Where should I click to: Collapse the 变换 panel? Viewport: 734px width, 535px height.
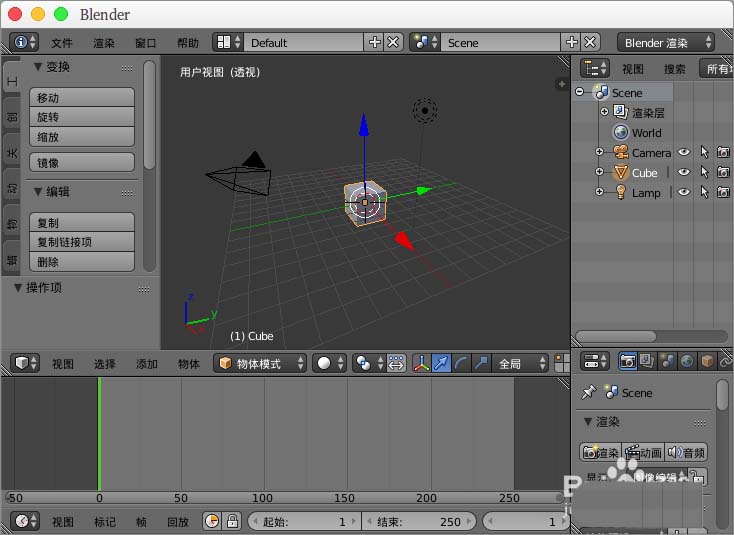pos(38,67)
